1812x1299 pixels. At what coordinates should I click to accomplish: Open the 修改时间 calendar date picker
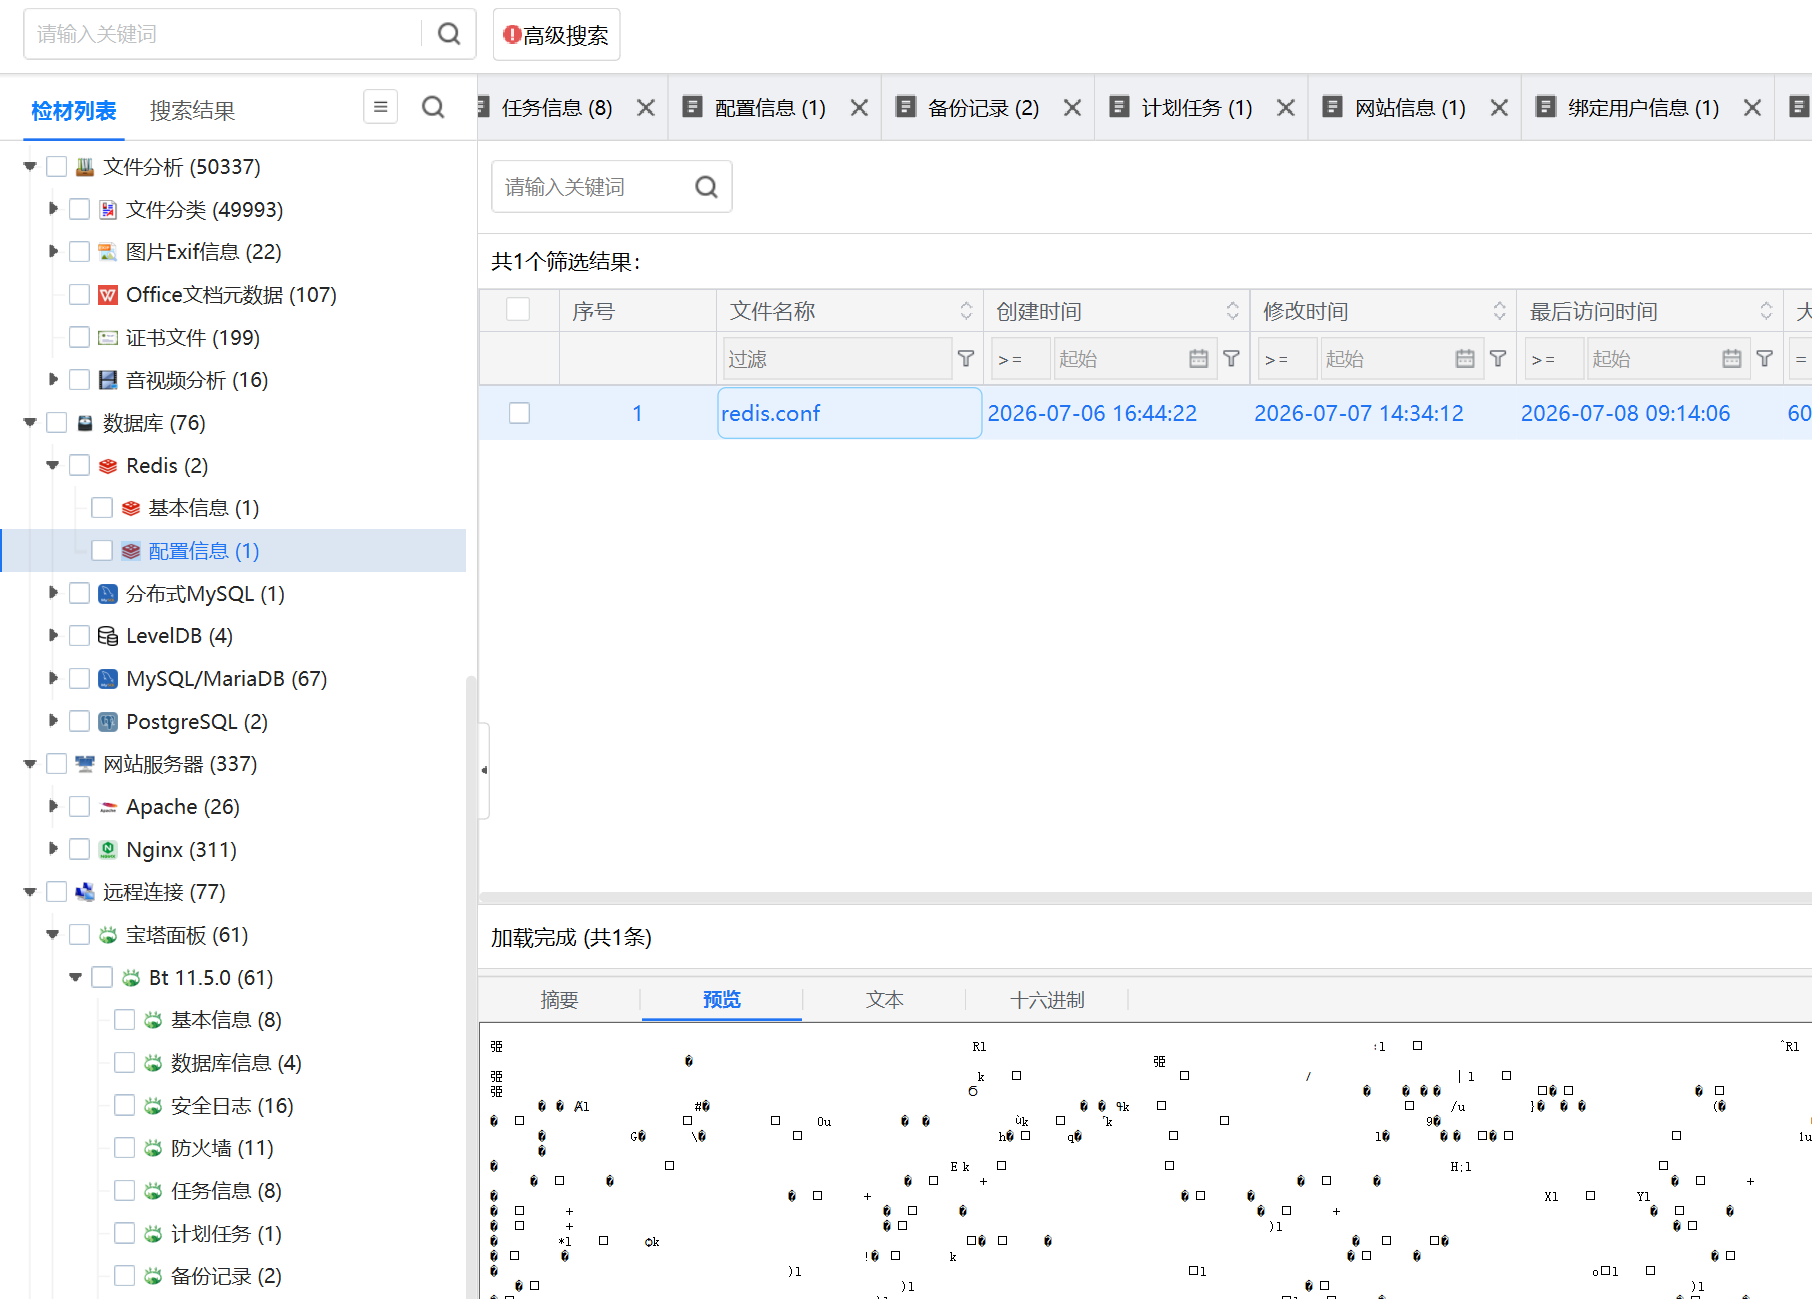(x=1465, y=358)
